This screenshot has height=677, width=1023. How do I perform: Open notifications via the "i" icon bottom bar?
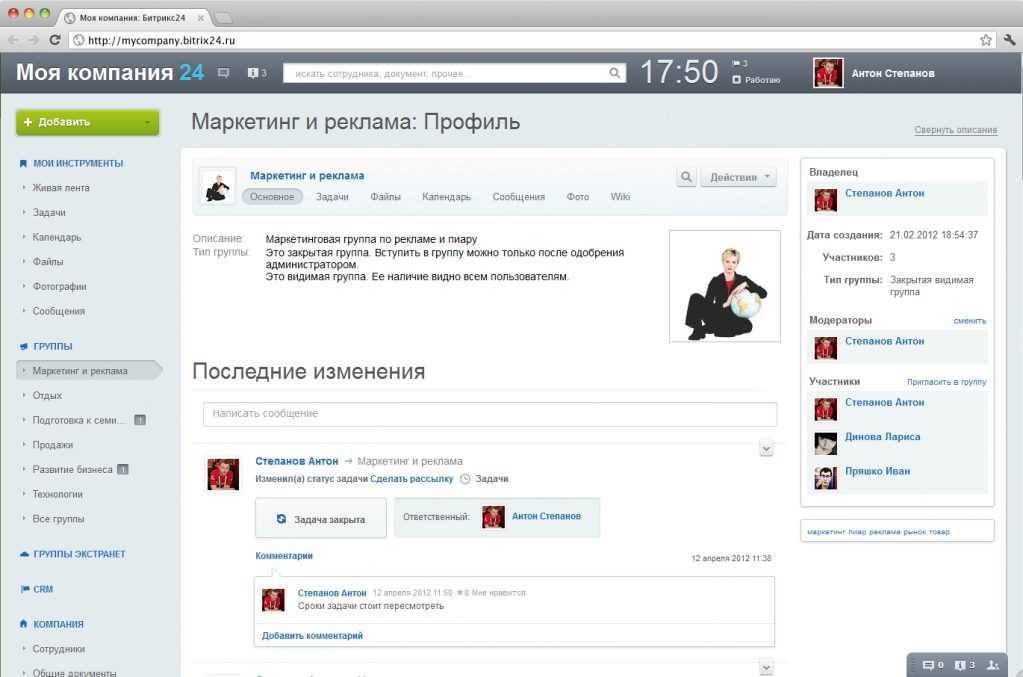pos(960,665)
